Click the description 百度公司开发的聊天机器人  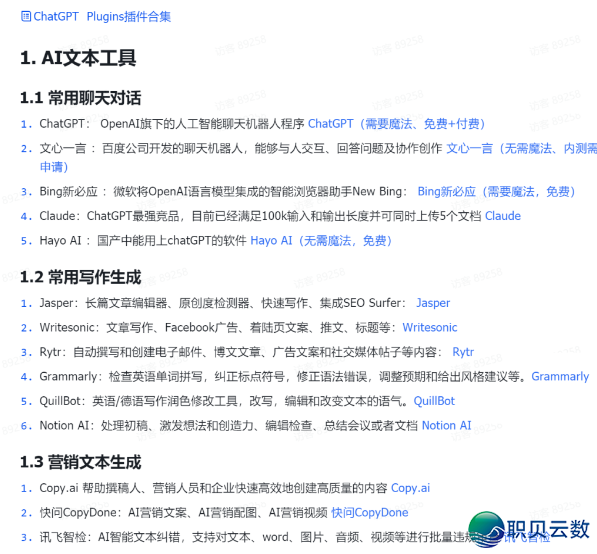click(172, 148)
